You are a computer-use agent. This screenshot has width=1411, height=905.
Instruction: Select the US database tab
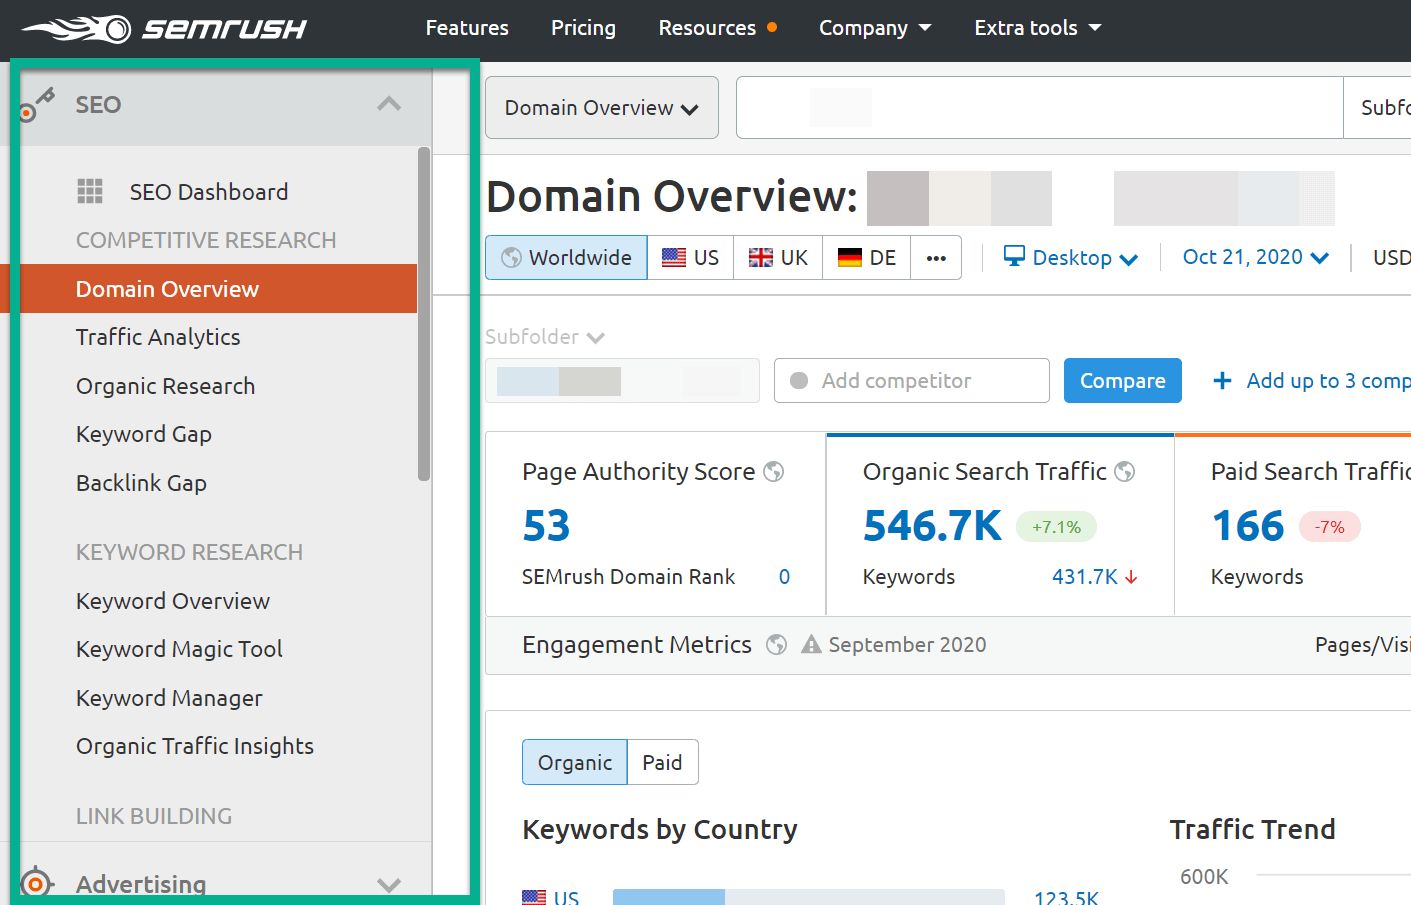(691, 258)
